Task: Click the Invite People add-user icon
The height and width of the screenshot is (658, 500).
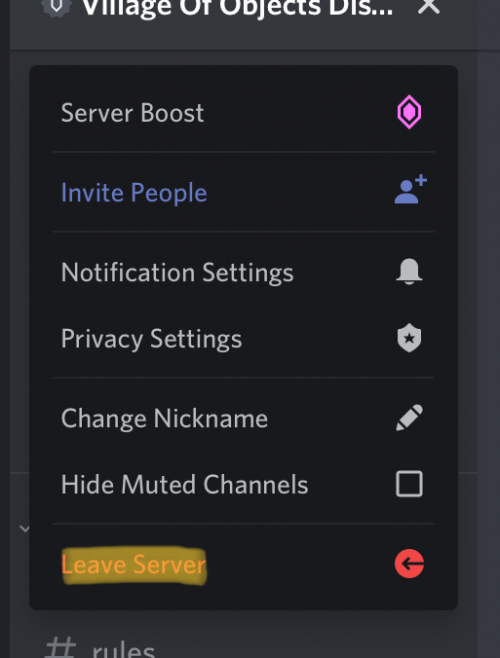Action: (x=410, y=189)
